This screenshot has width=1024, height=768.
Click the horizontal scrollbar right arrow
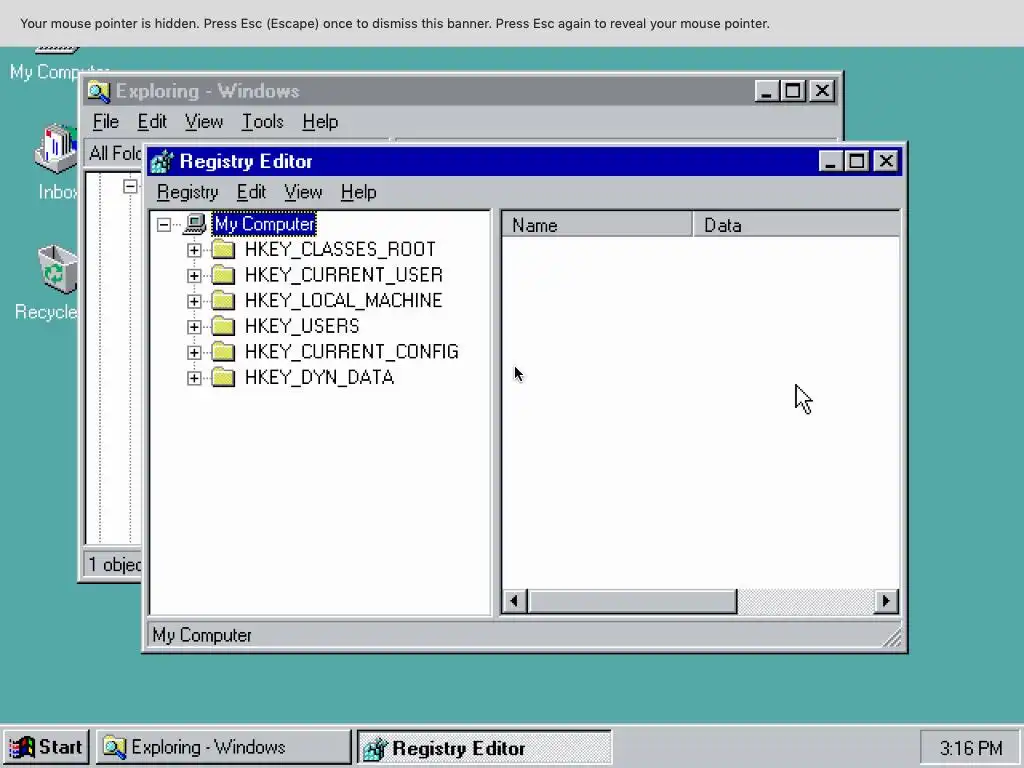(886, 601)
